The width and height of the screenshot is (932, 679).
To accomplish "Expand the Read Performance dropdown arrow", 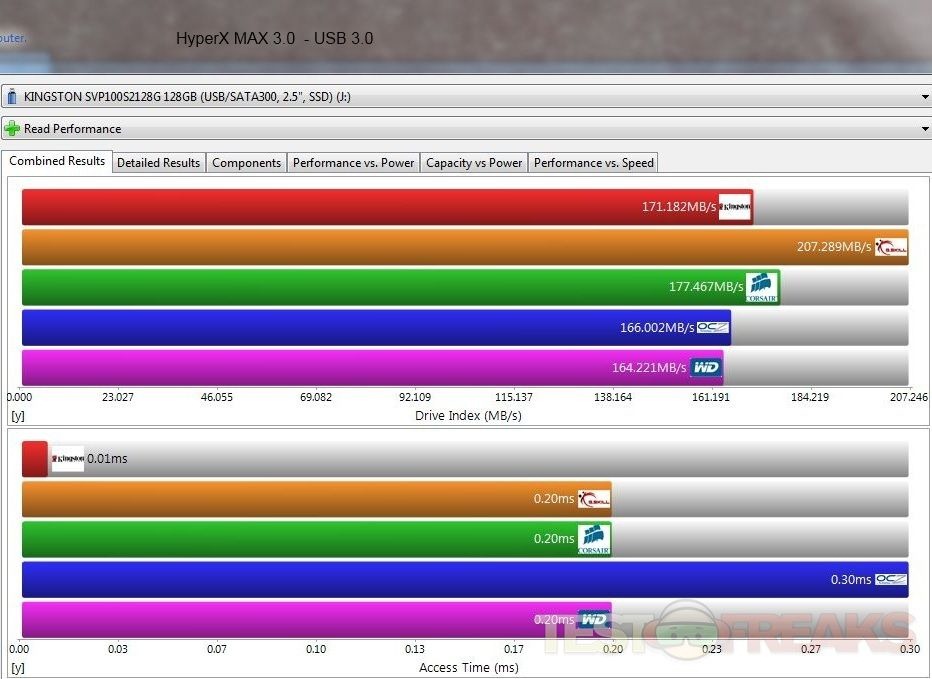I will coord(923,129).
